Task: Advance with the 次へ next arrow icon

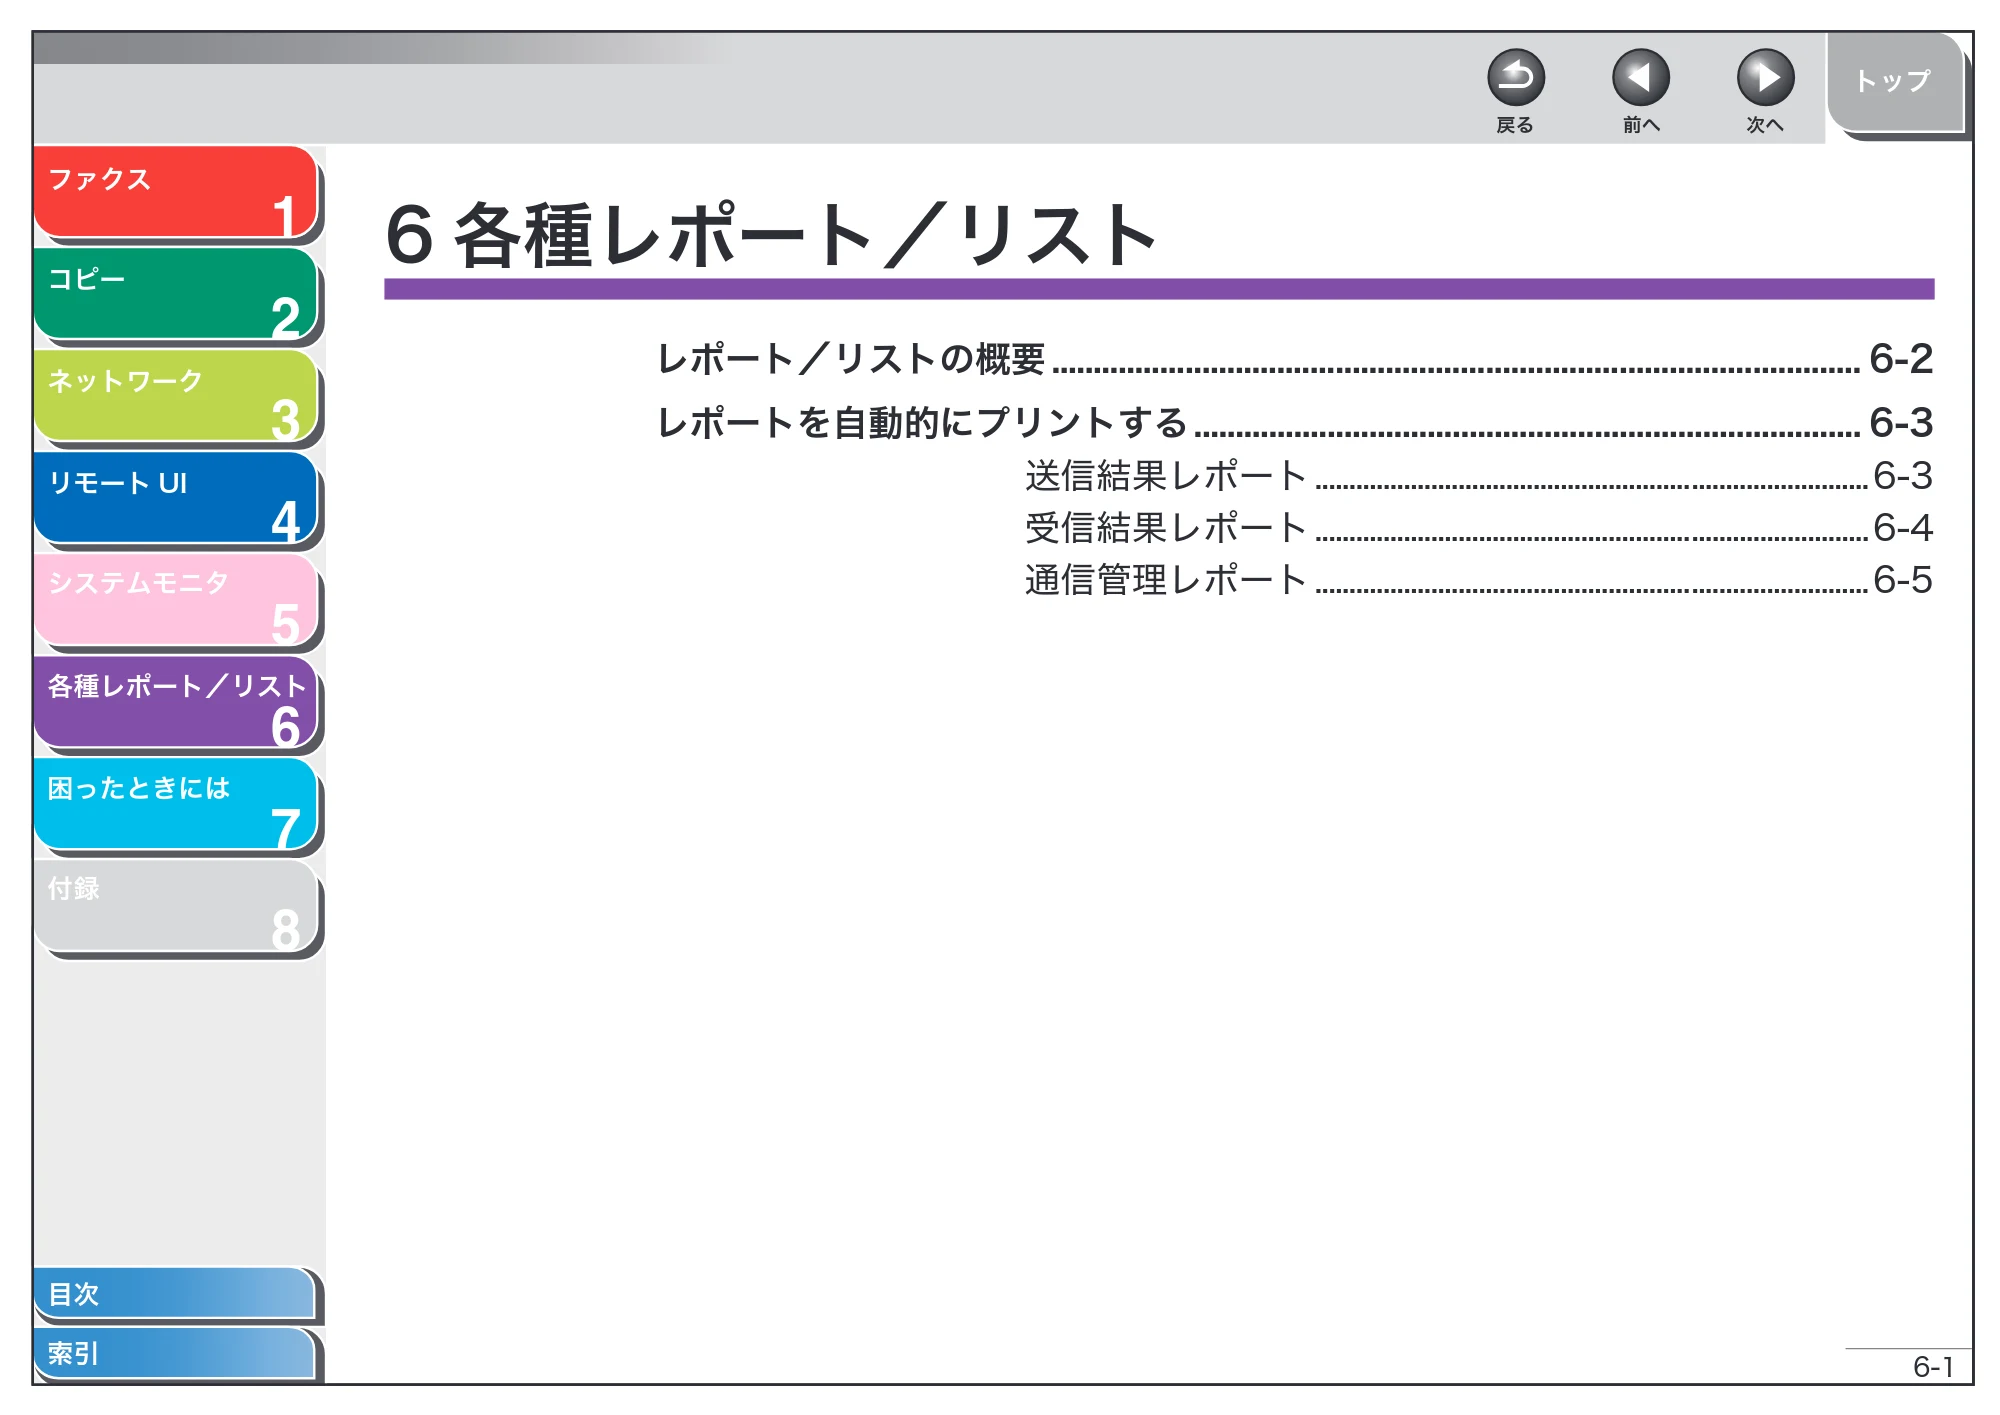Action: click(x=1765, y=78)
